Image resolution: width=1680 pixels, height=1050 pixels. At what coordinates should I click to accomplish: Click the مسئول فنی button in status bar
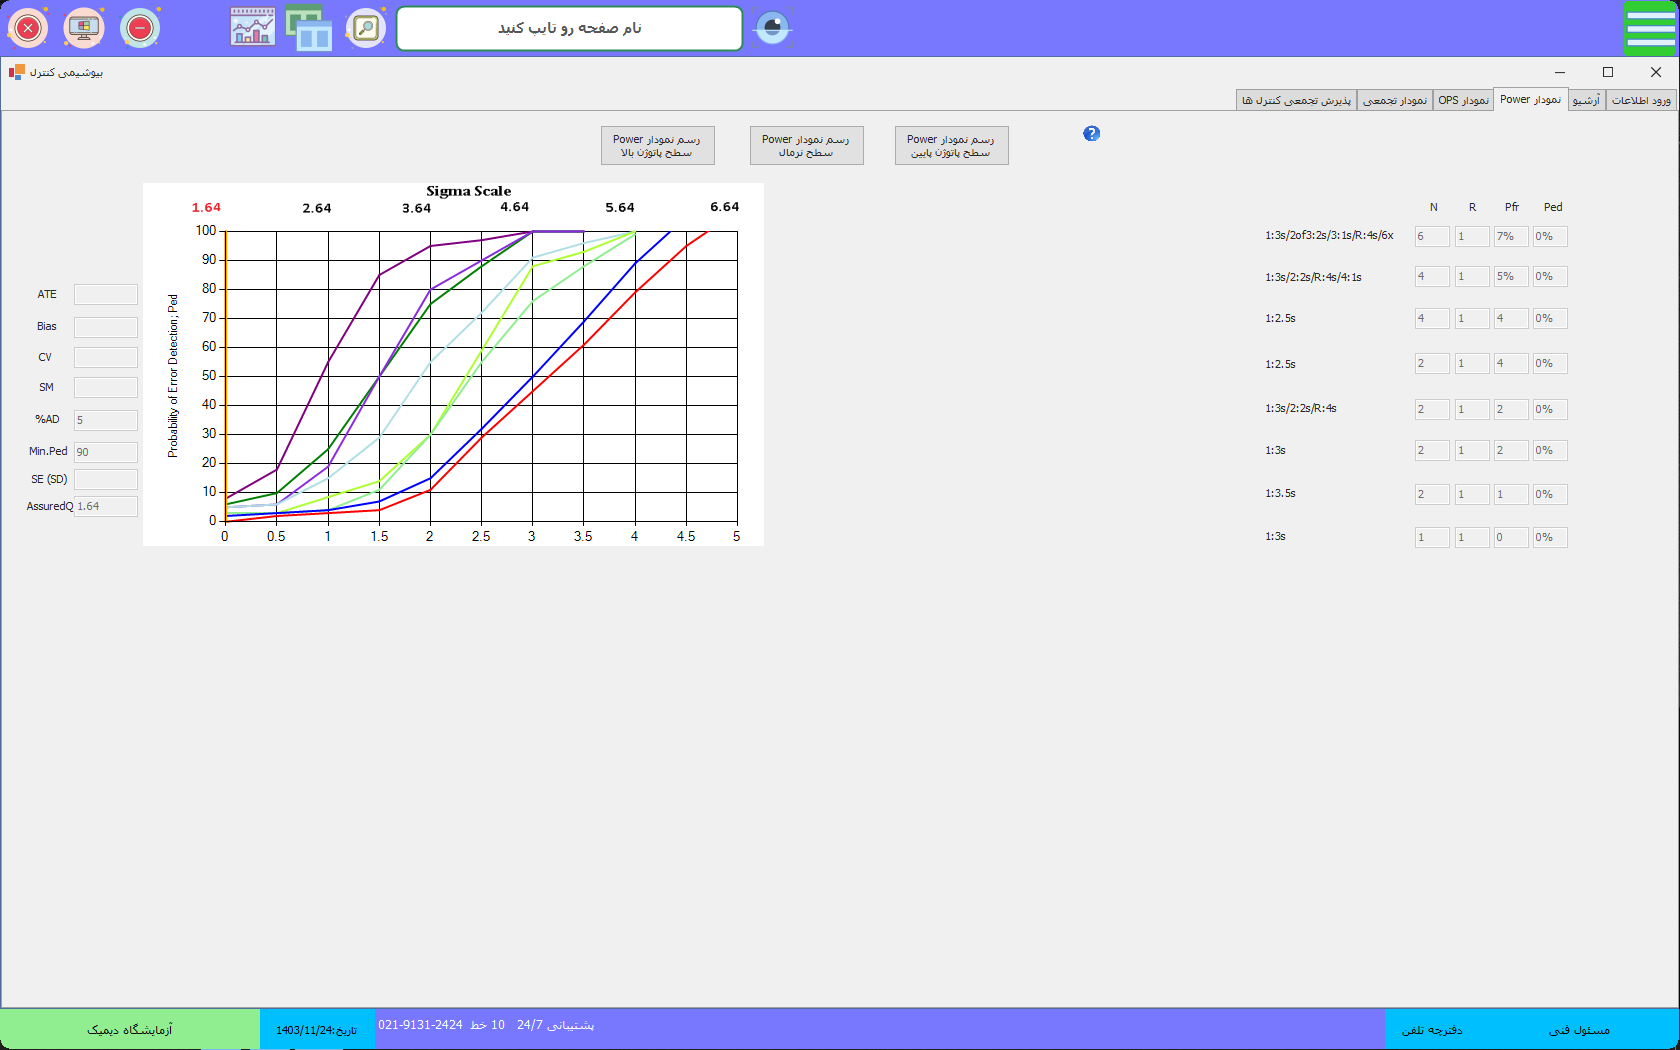point(1579,1029)
